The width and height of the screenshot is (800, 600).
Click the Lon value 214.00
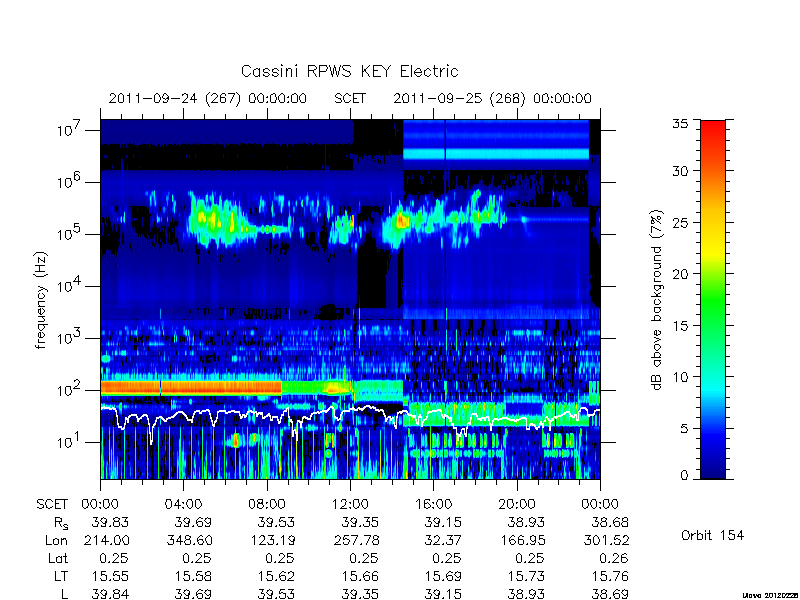[x=106, y=540]
